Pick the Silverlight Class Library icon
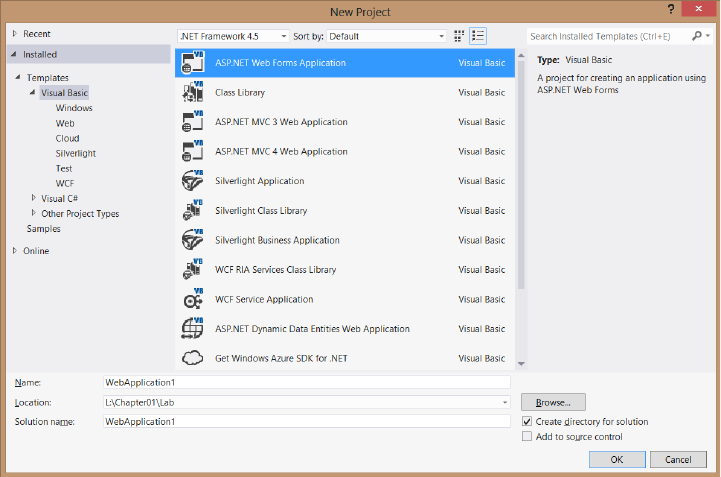Image resolution: width=721 pixels, height=477 pixels. click(193, 210)
